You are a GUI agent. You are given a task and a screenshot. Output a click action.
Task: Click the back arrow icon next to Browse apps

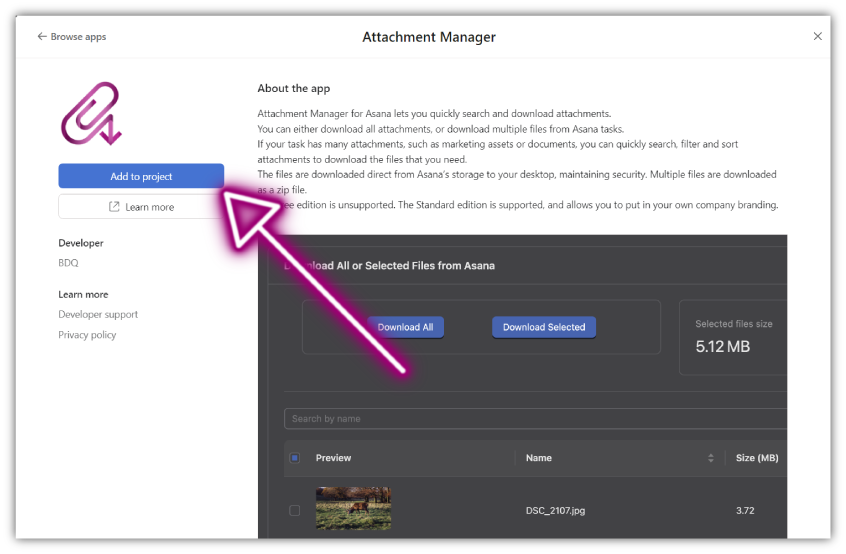point(42,36)
